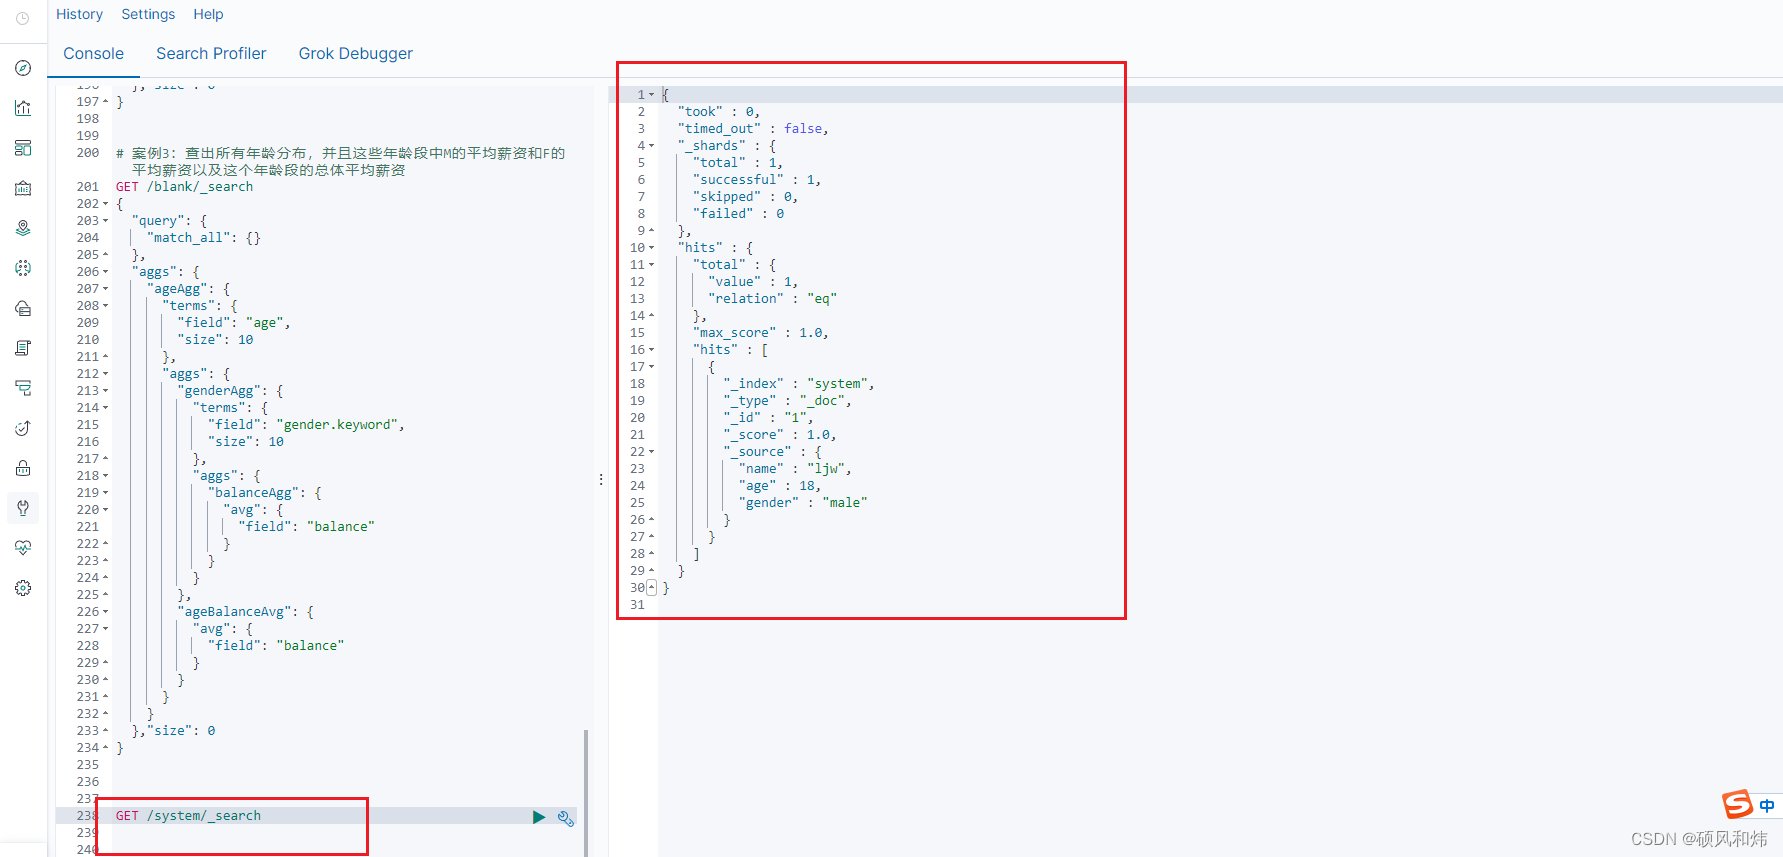Open APM from the sidebar

(x=23, y=388)
